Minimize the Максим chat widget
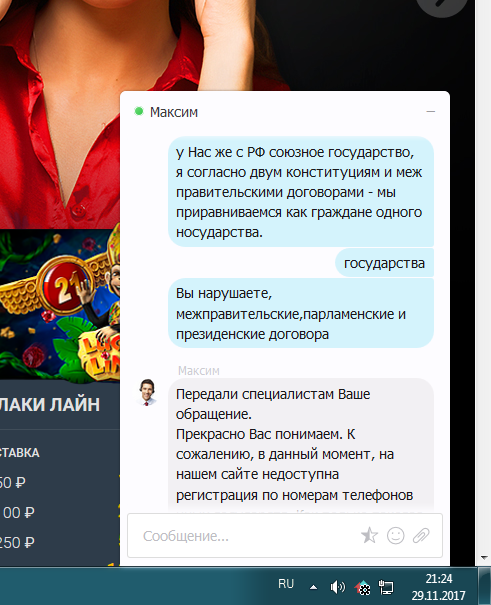The image size is (491, 605). 430,112
